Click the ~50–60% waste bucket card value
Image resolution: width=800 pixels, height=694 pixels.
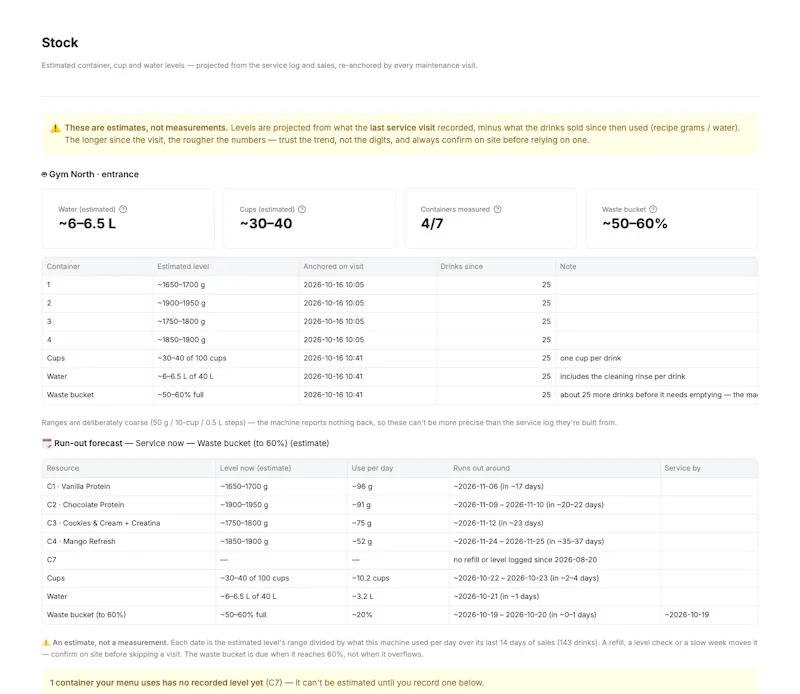tap(635, 224)
